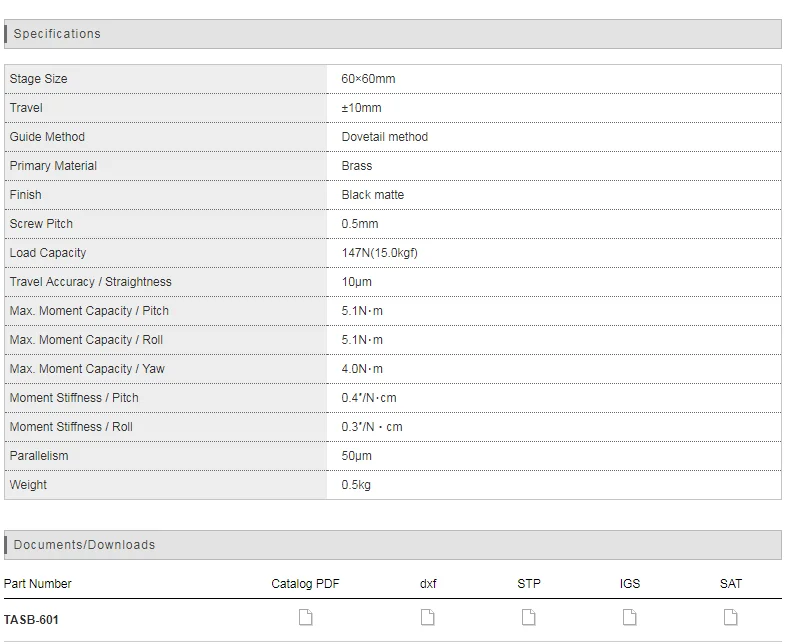The width and height of the screenshot is (791, 644).
Task: Download the IGS file for TASB-601
Action: [x=630, y=618]
